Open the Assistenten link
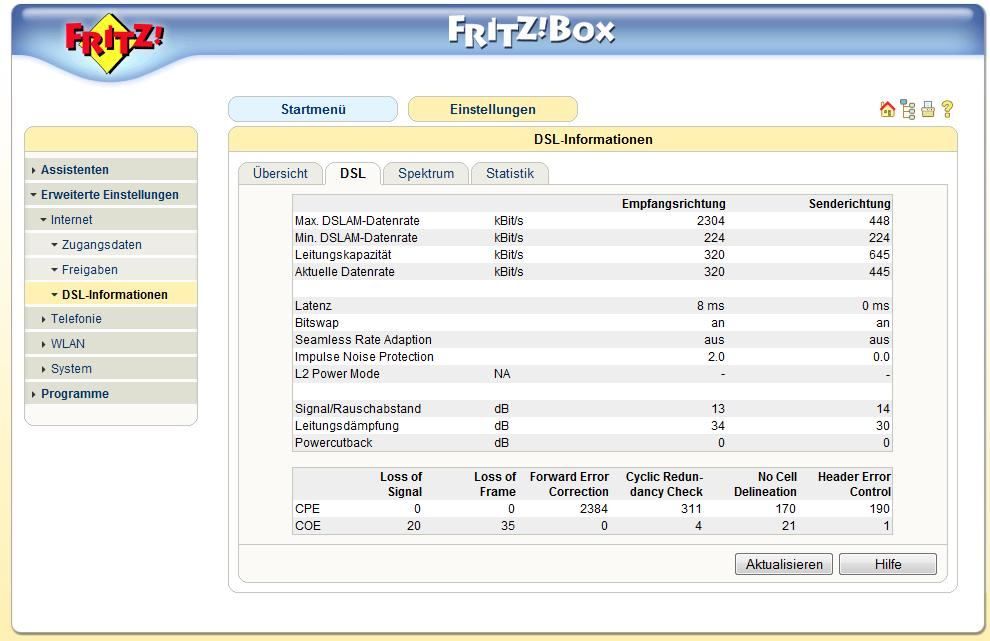Image resolution: width=990 pixels, height=641 pixels. pyautogui.click(x=75, y=170)
